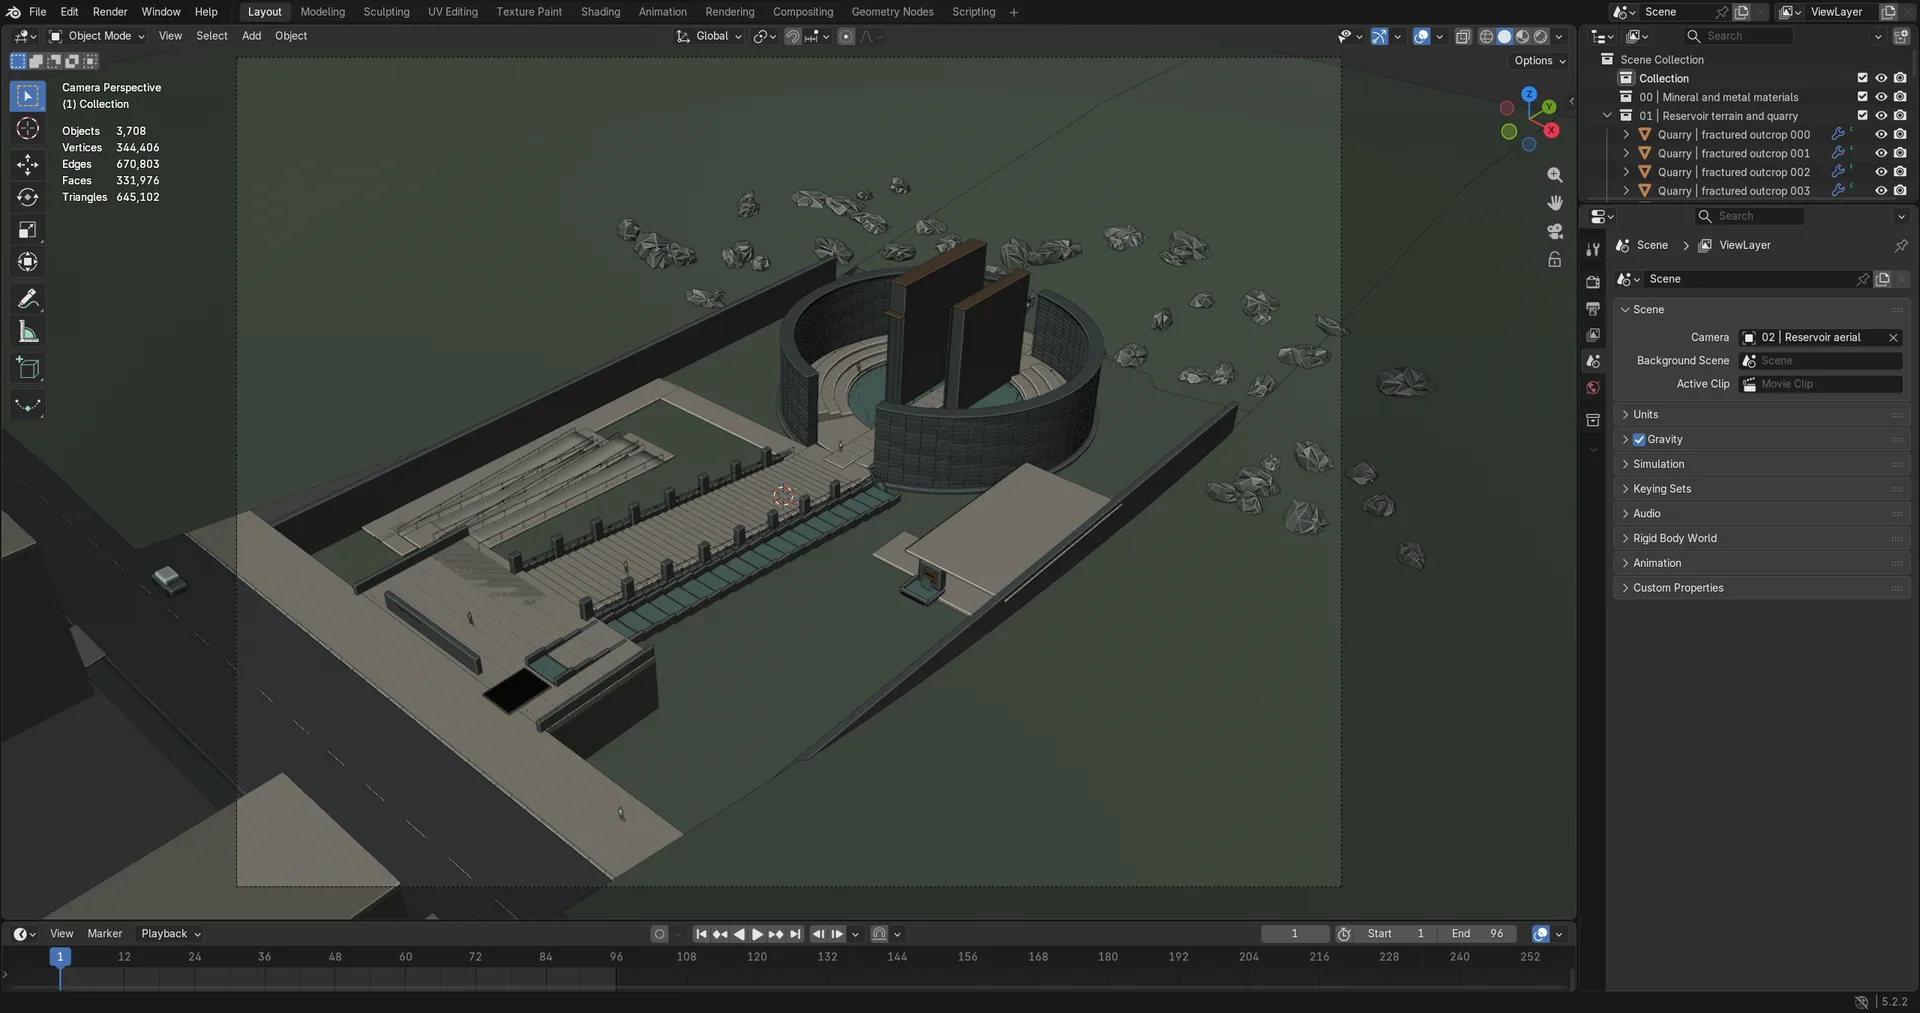Open the Global transform orientation dropdown
Viewport: 1920px width, 1013px height.
coord(709,36)
